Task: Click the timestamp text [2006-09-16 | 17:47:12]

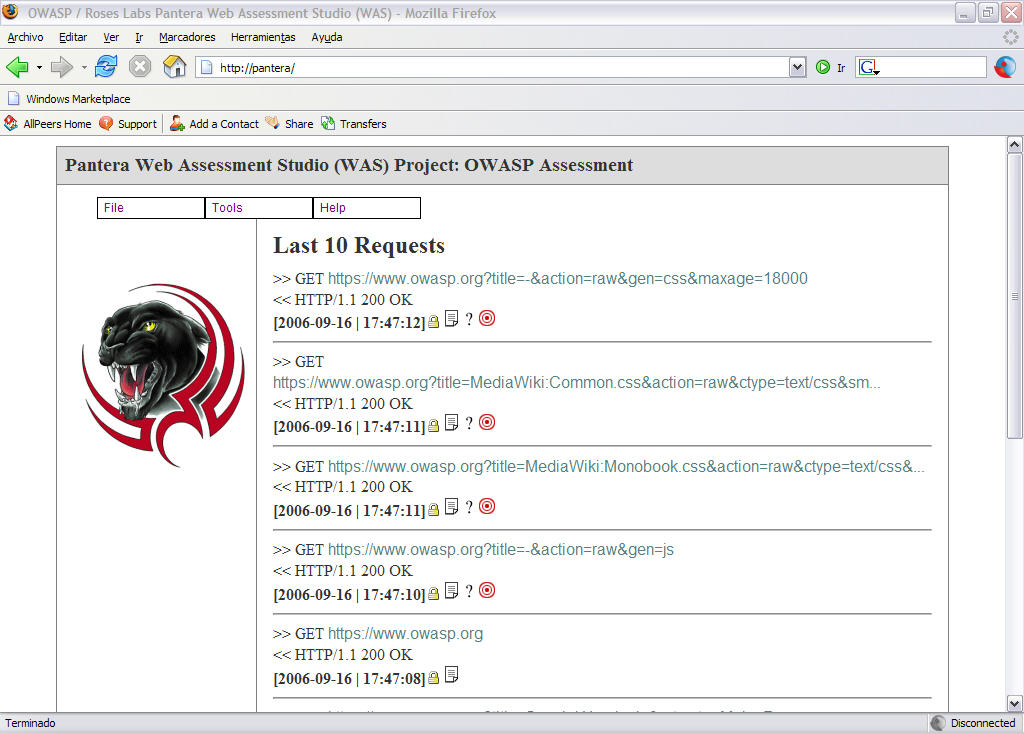Action: (349, 323)
